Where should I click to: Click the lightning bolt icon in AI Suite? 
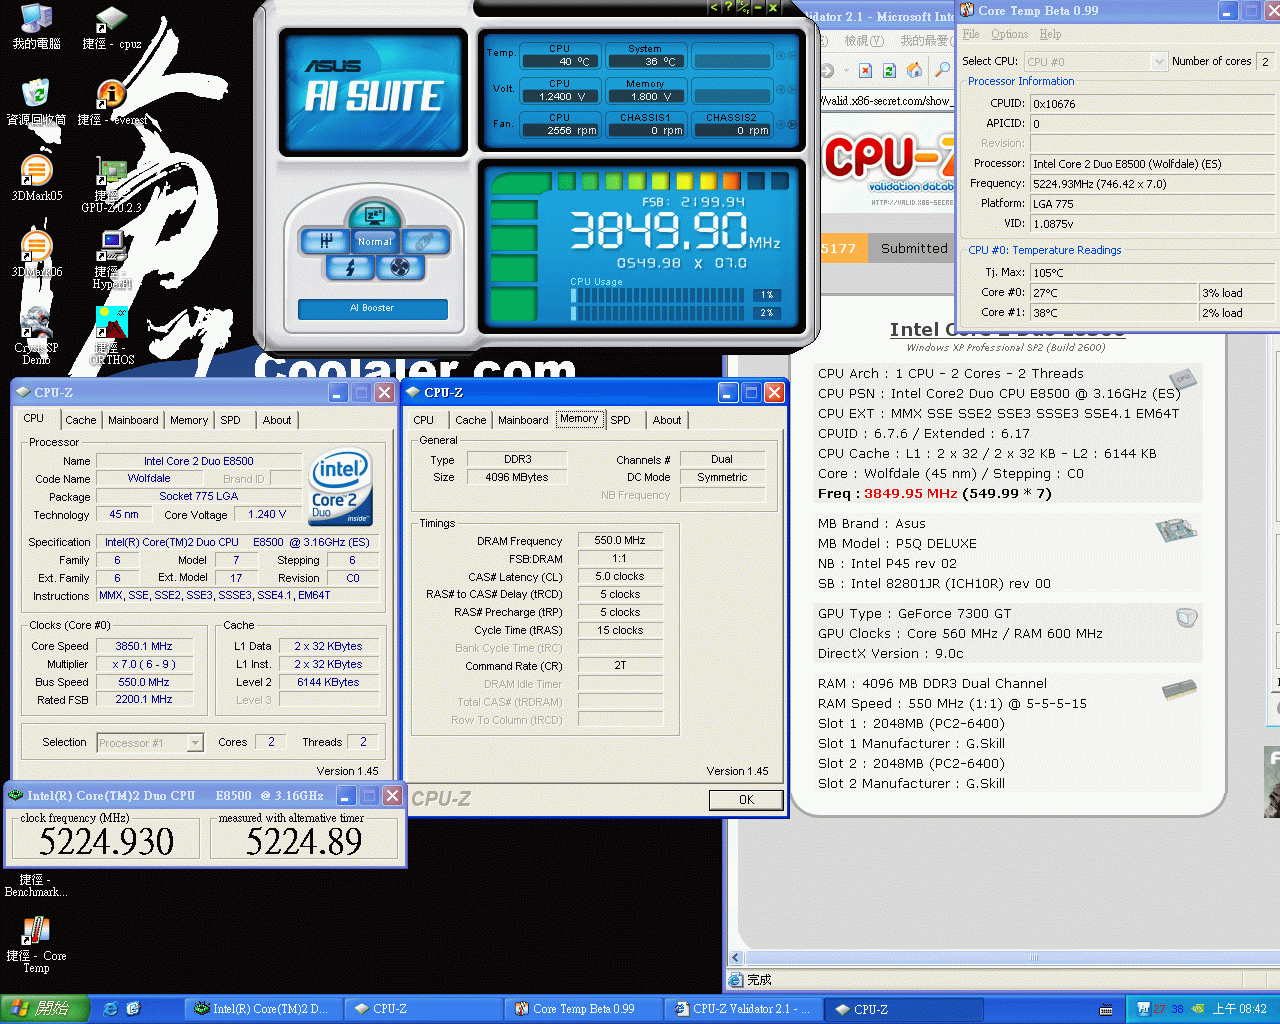point(350,267)
